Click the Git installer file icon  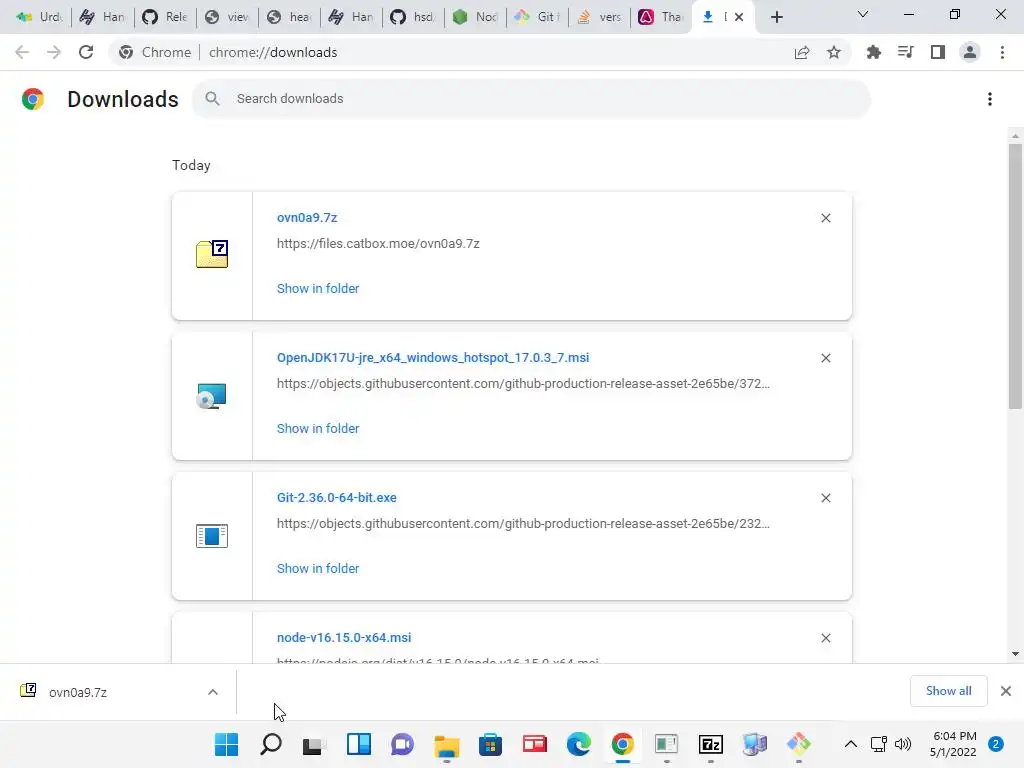pos(212,536)
